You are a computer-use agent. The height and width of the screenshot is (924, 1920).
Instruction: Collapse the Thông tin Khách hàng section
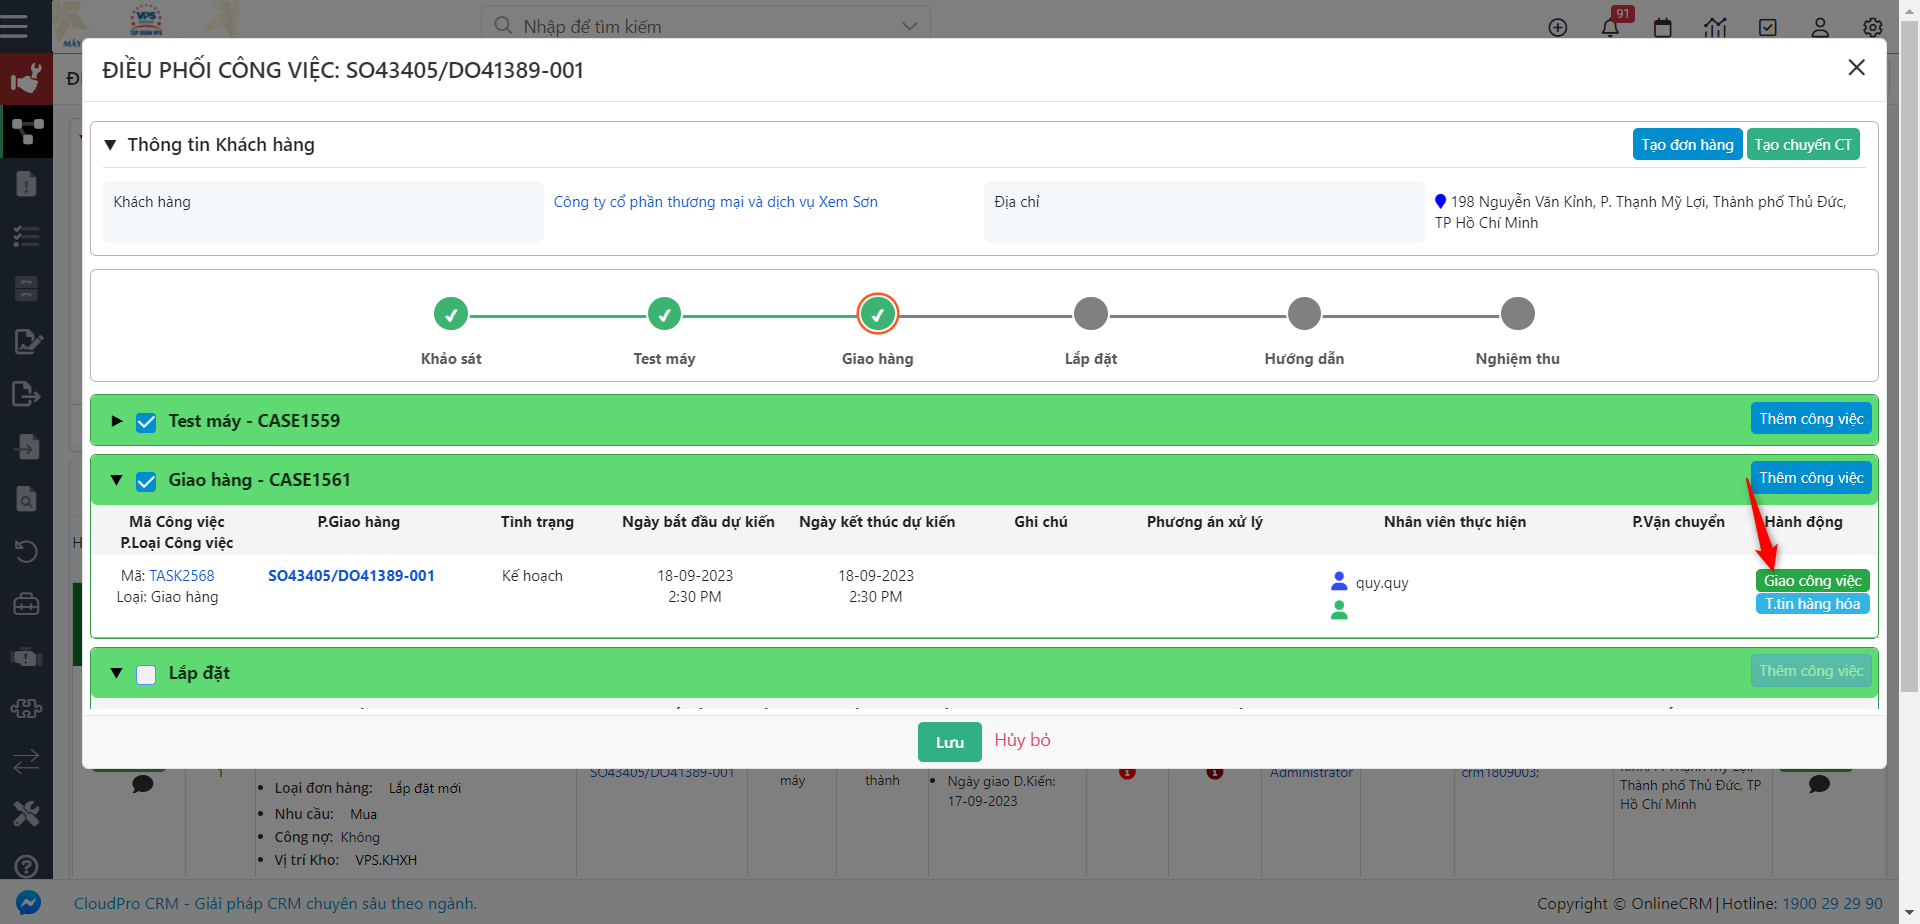click(111, 145)
